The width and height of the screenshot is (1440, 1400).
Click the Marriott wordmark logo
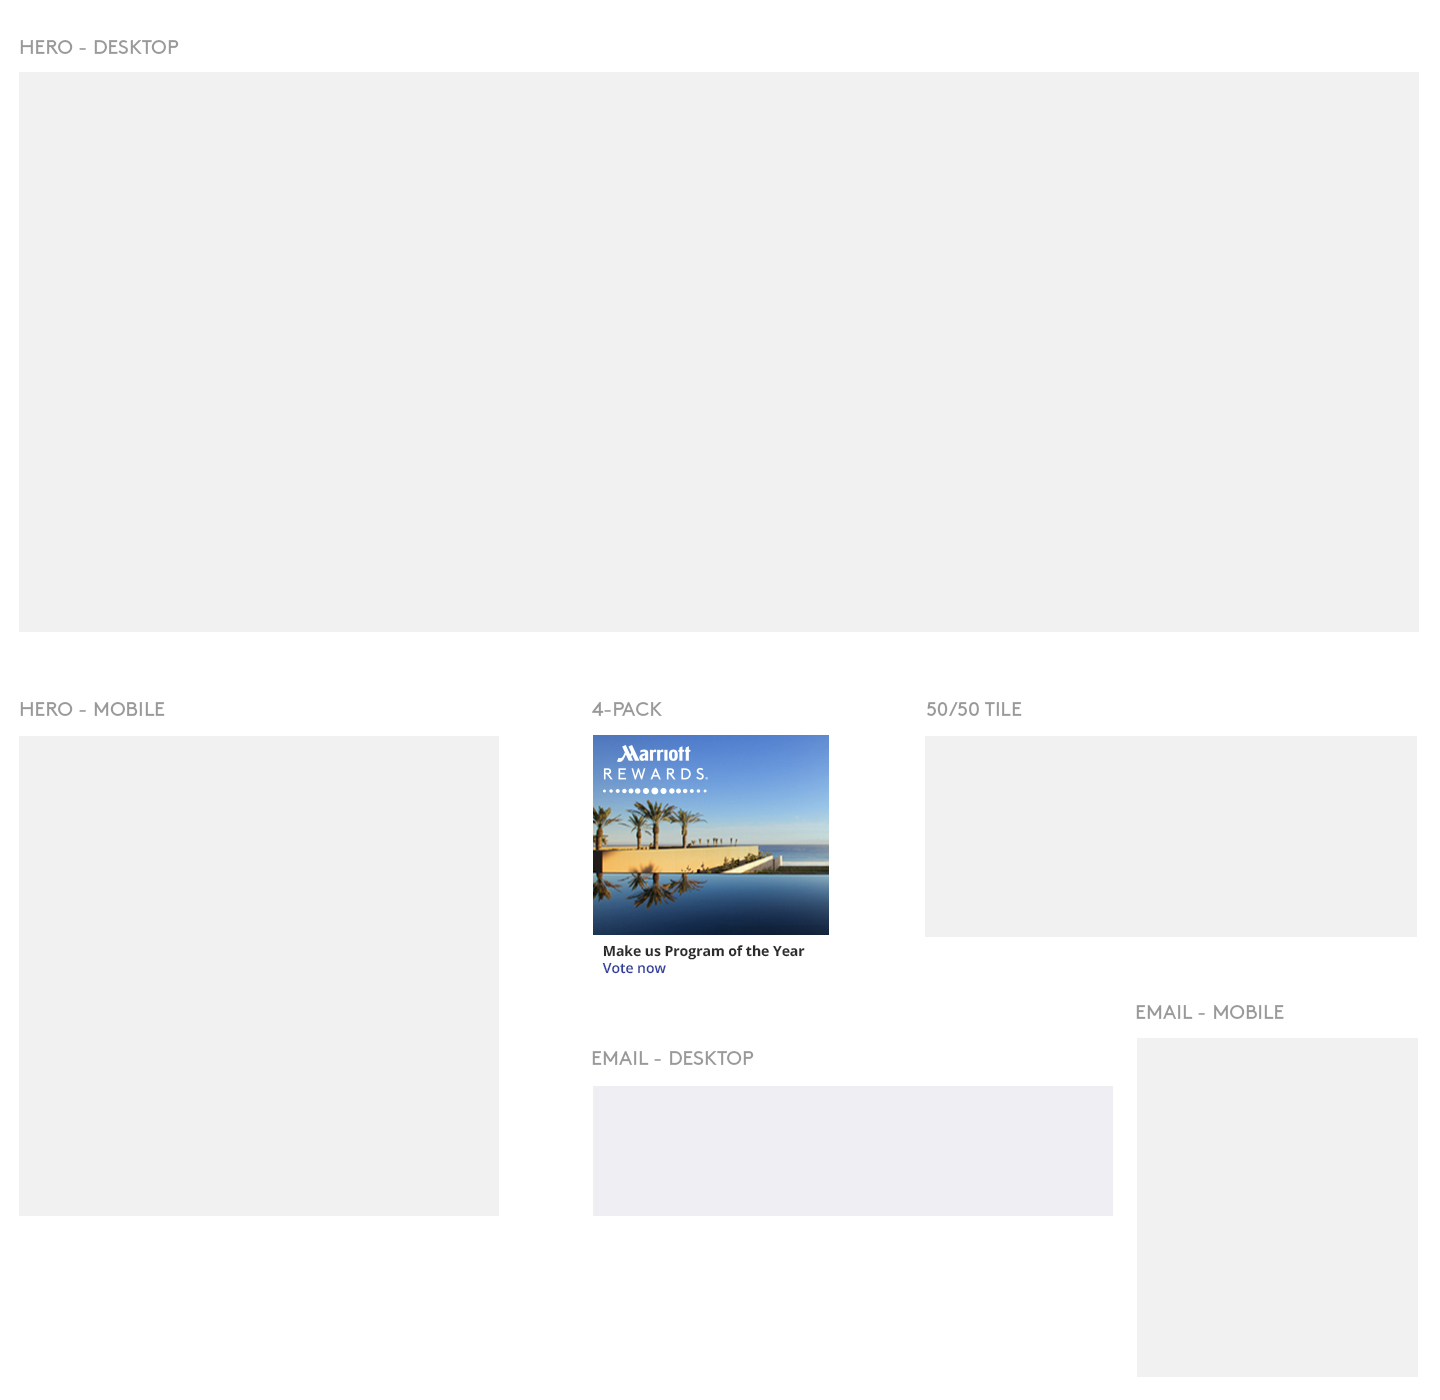654,754
